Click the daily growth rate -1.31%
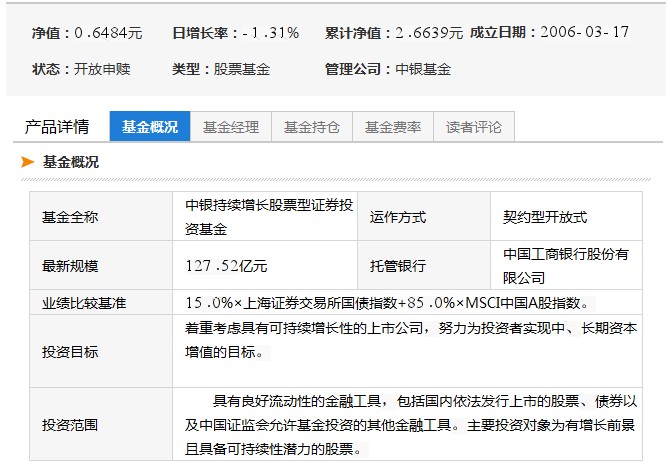Screen dimensions: 668x464 270,33
